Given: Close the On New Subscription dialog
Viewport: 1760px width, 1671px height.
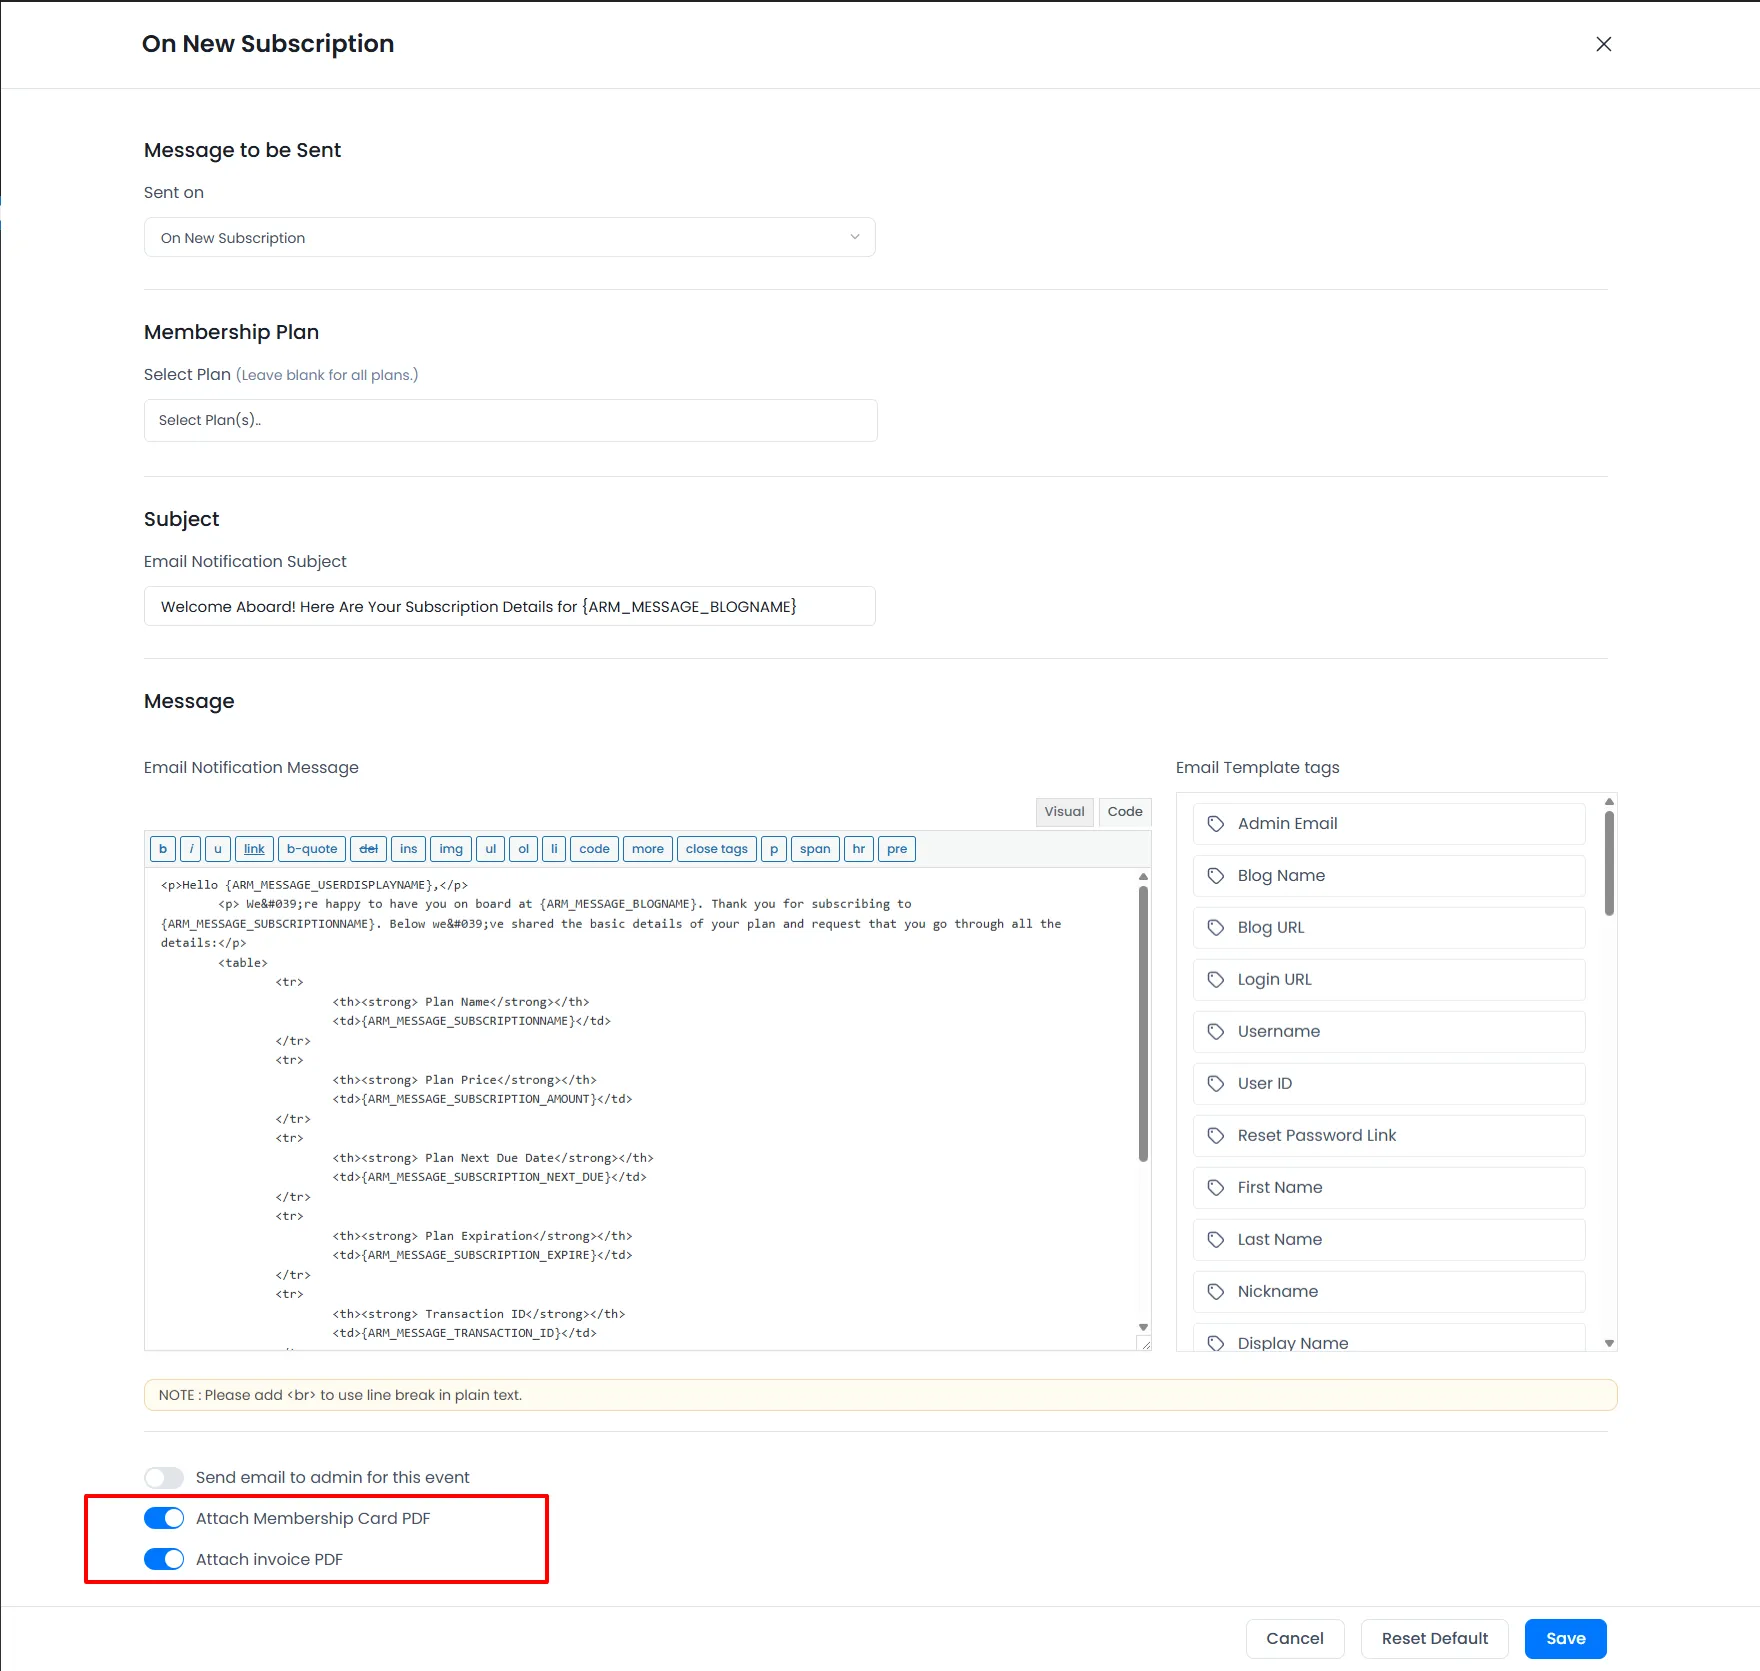Looking at the screenshot, I should click(x=1604, y=44).
